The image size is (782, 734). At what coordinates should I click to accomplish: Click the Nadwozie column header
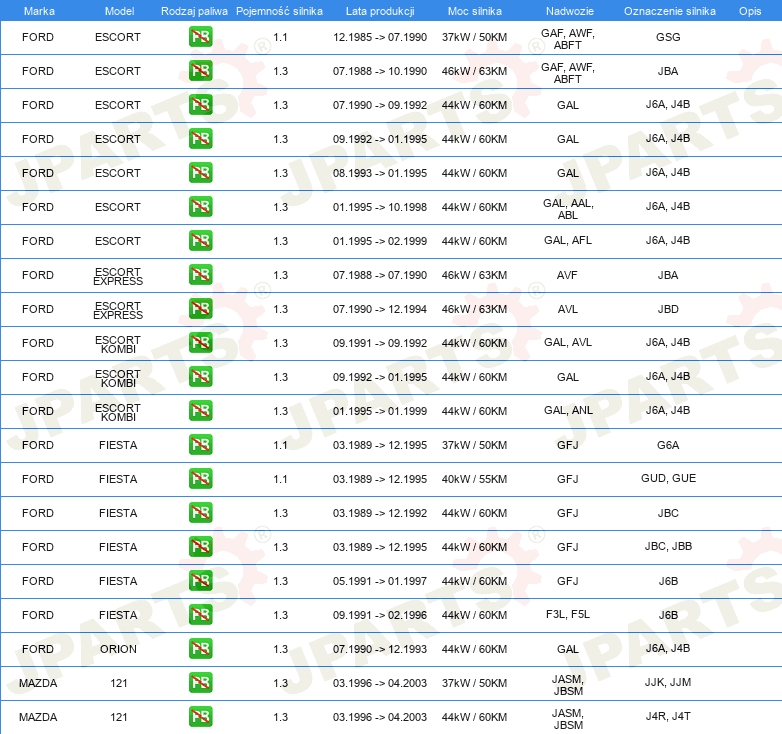[570, 11]
